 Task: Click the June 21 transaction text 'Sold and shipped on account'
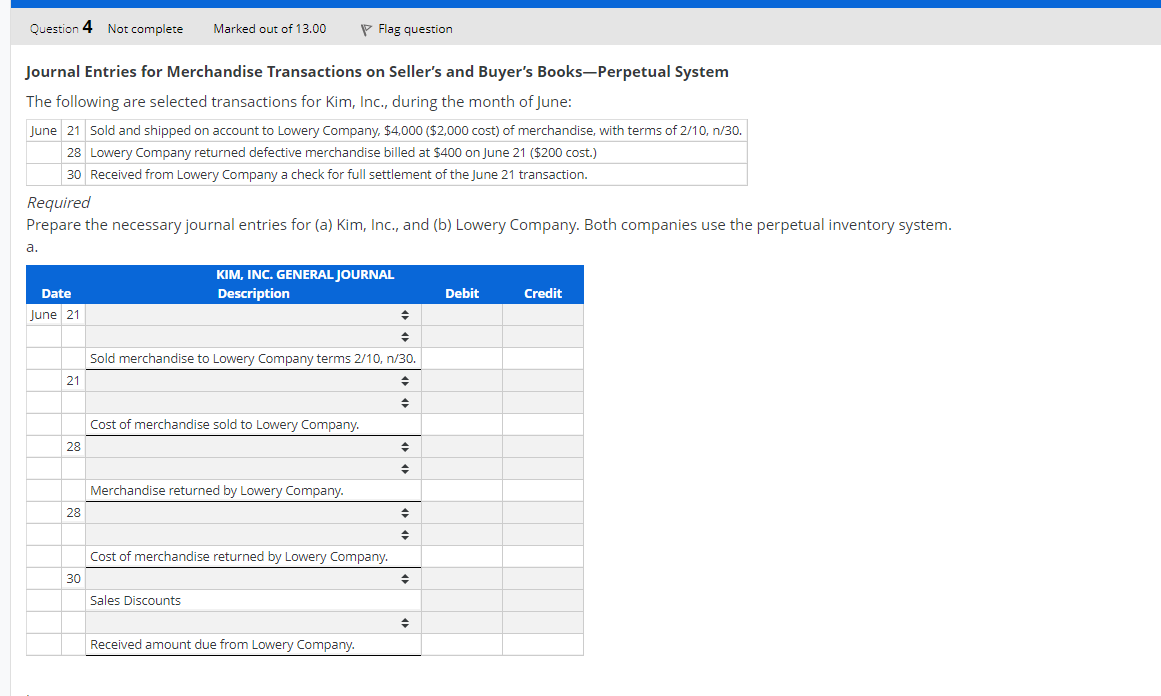416,130
